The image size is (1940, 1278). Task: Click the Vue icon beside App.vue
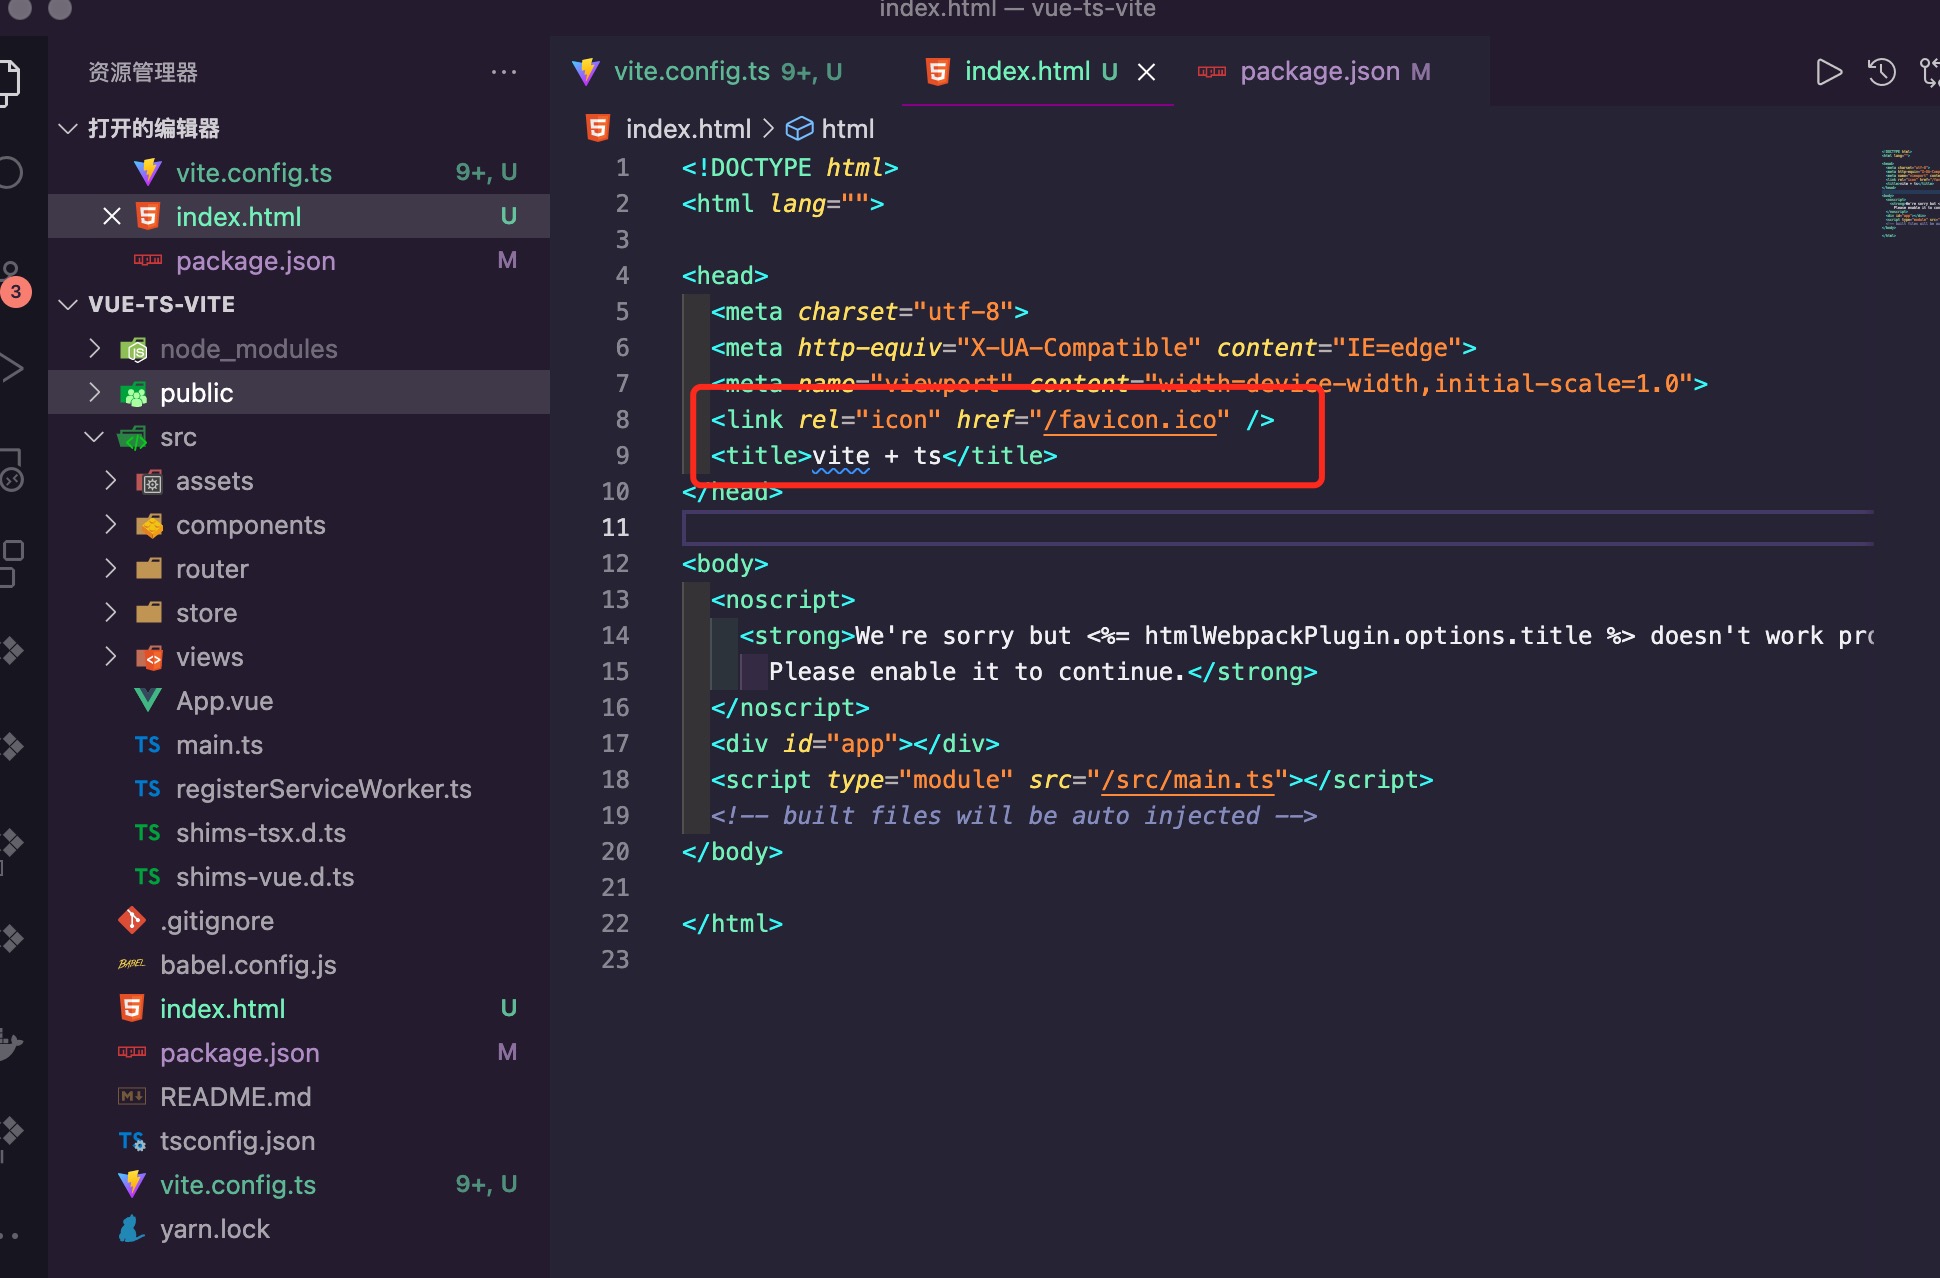pyautogui.click(x=148, y=700)
